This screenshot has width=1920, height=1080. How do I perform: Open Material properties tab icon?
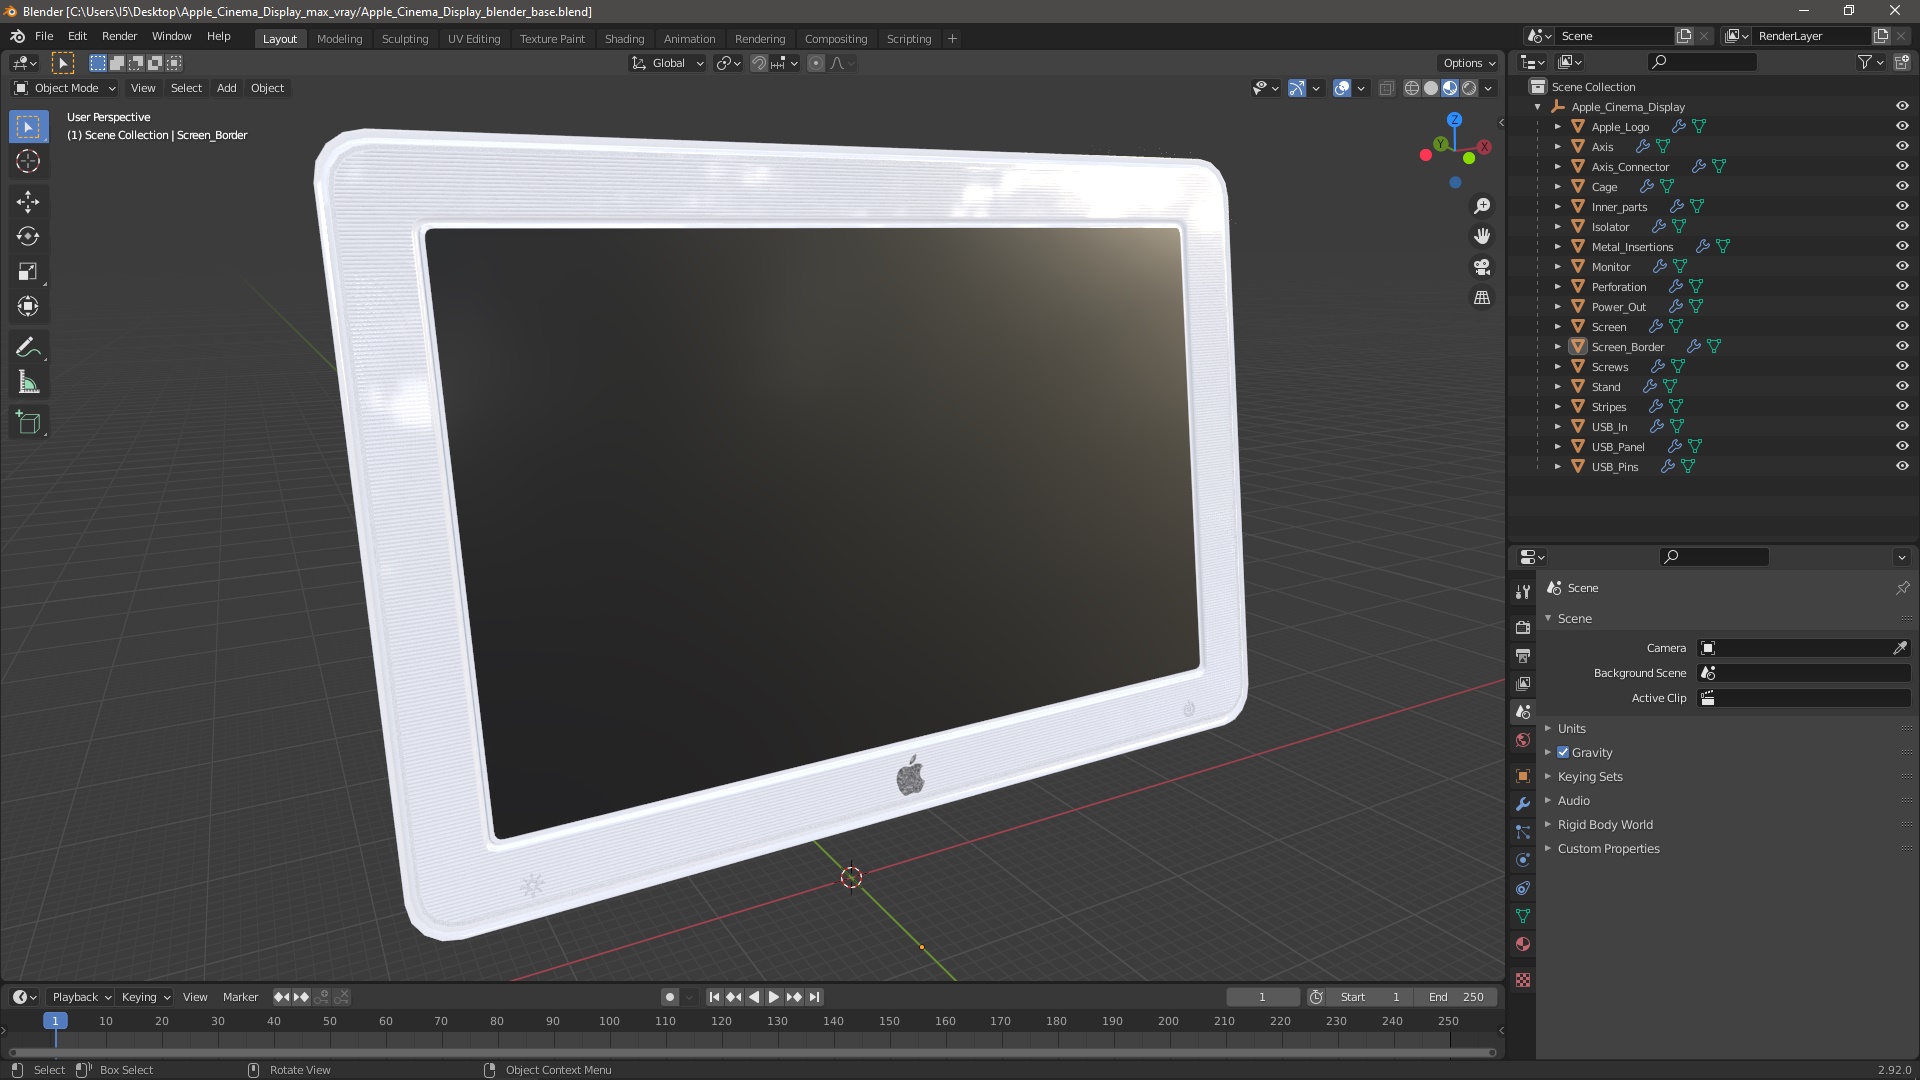[1523, 945]
